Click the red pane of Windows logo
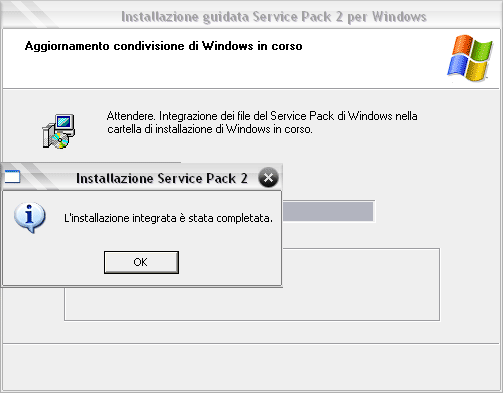This screenshot has height=393, width=503. 462,44
